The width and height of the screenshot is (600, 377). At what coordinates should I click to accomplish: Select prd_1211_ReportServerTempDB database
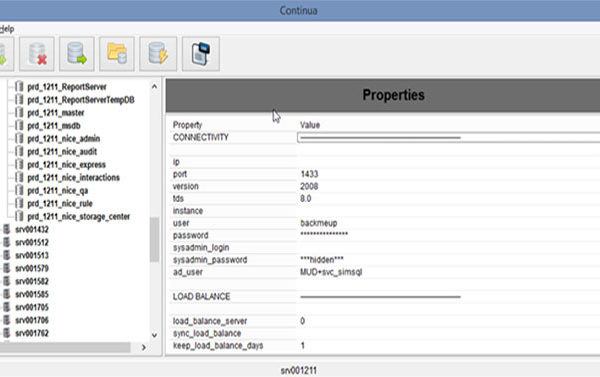[81, 100]
